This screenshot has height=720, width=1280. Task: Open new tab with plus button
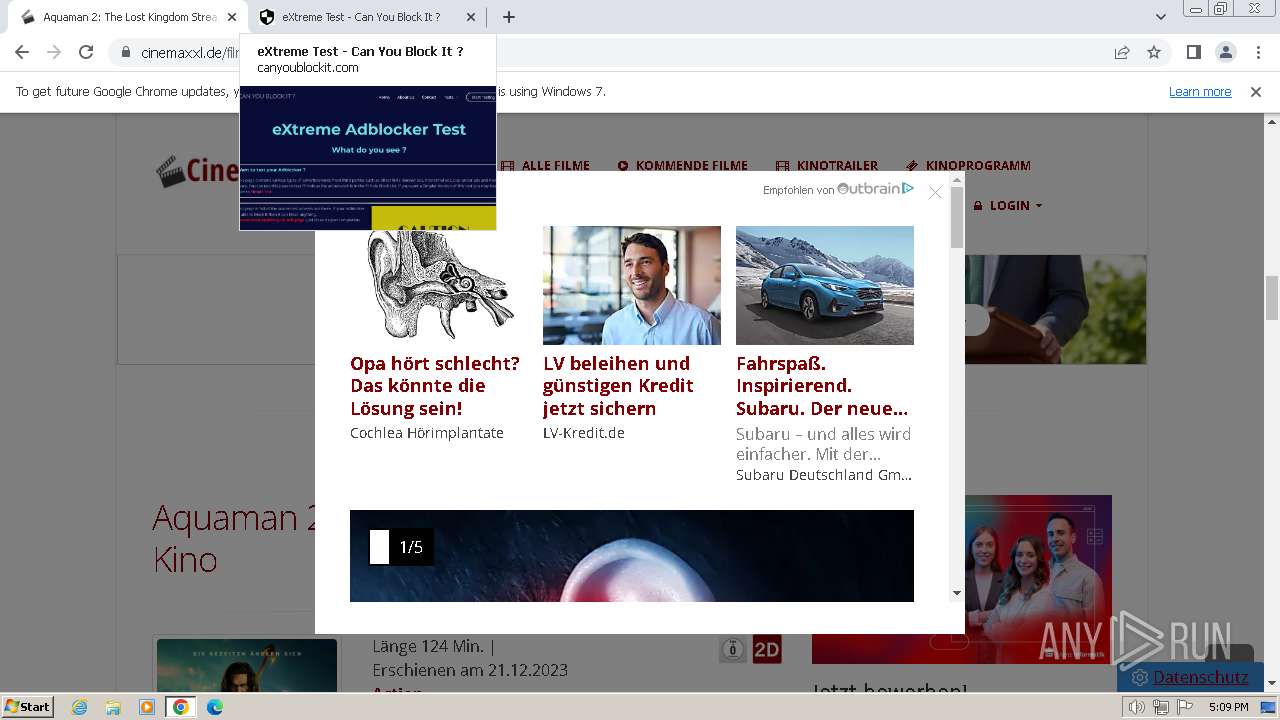[509, 17]
